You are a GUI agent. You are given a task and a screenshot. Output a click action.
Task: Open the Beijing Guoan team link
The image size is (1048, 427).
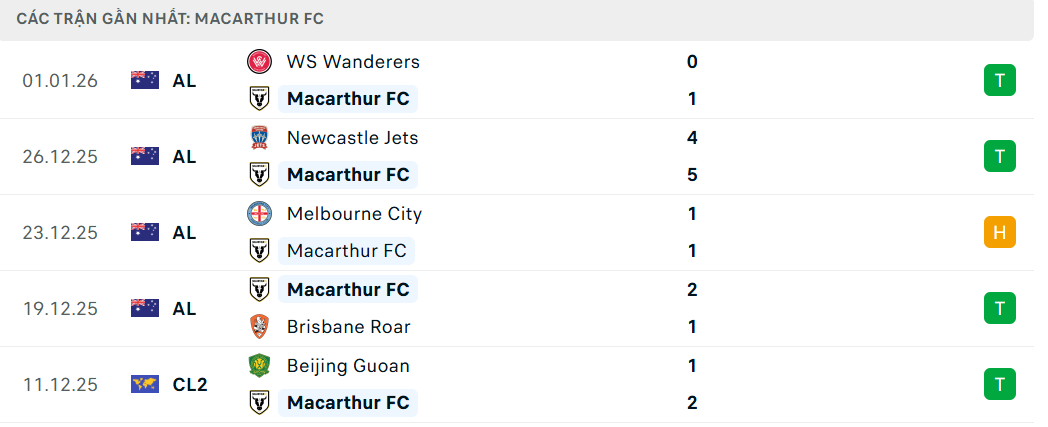(x=348, y=366)
